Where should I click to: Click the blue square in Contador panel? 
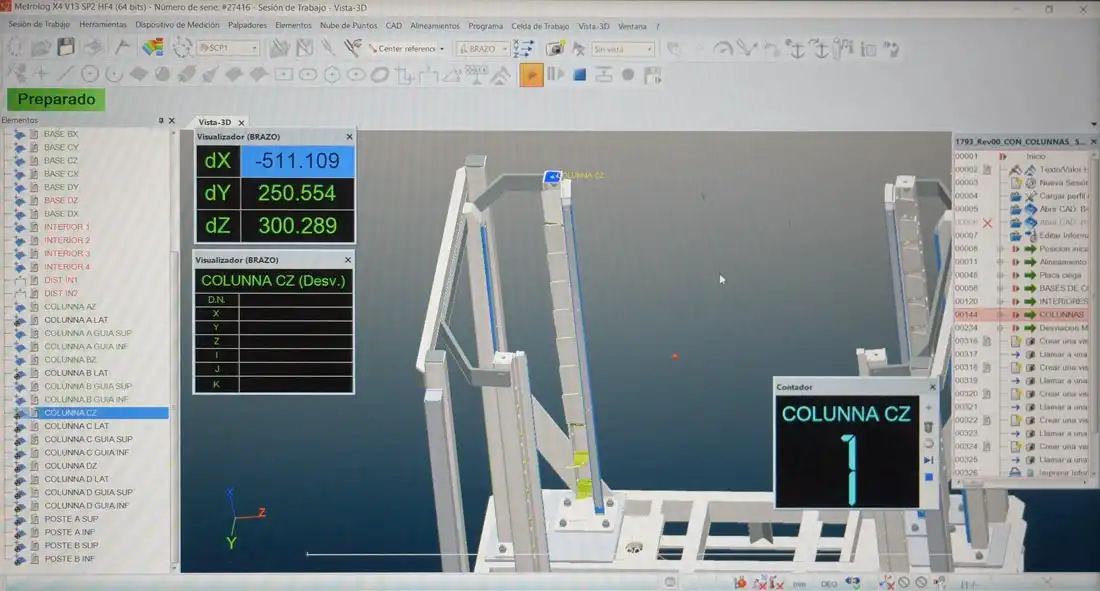coord(928,477)
